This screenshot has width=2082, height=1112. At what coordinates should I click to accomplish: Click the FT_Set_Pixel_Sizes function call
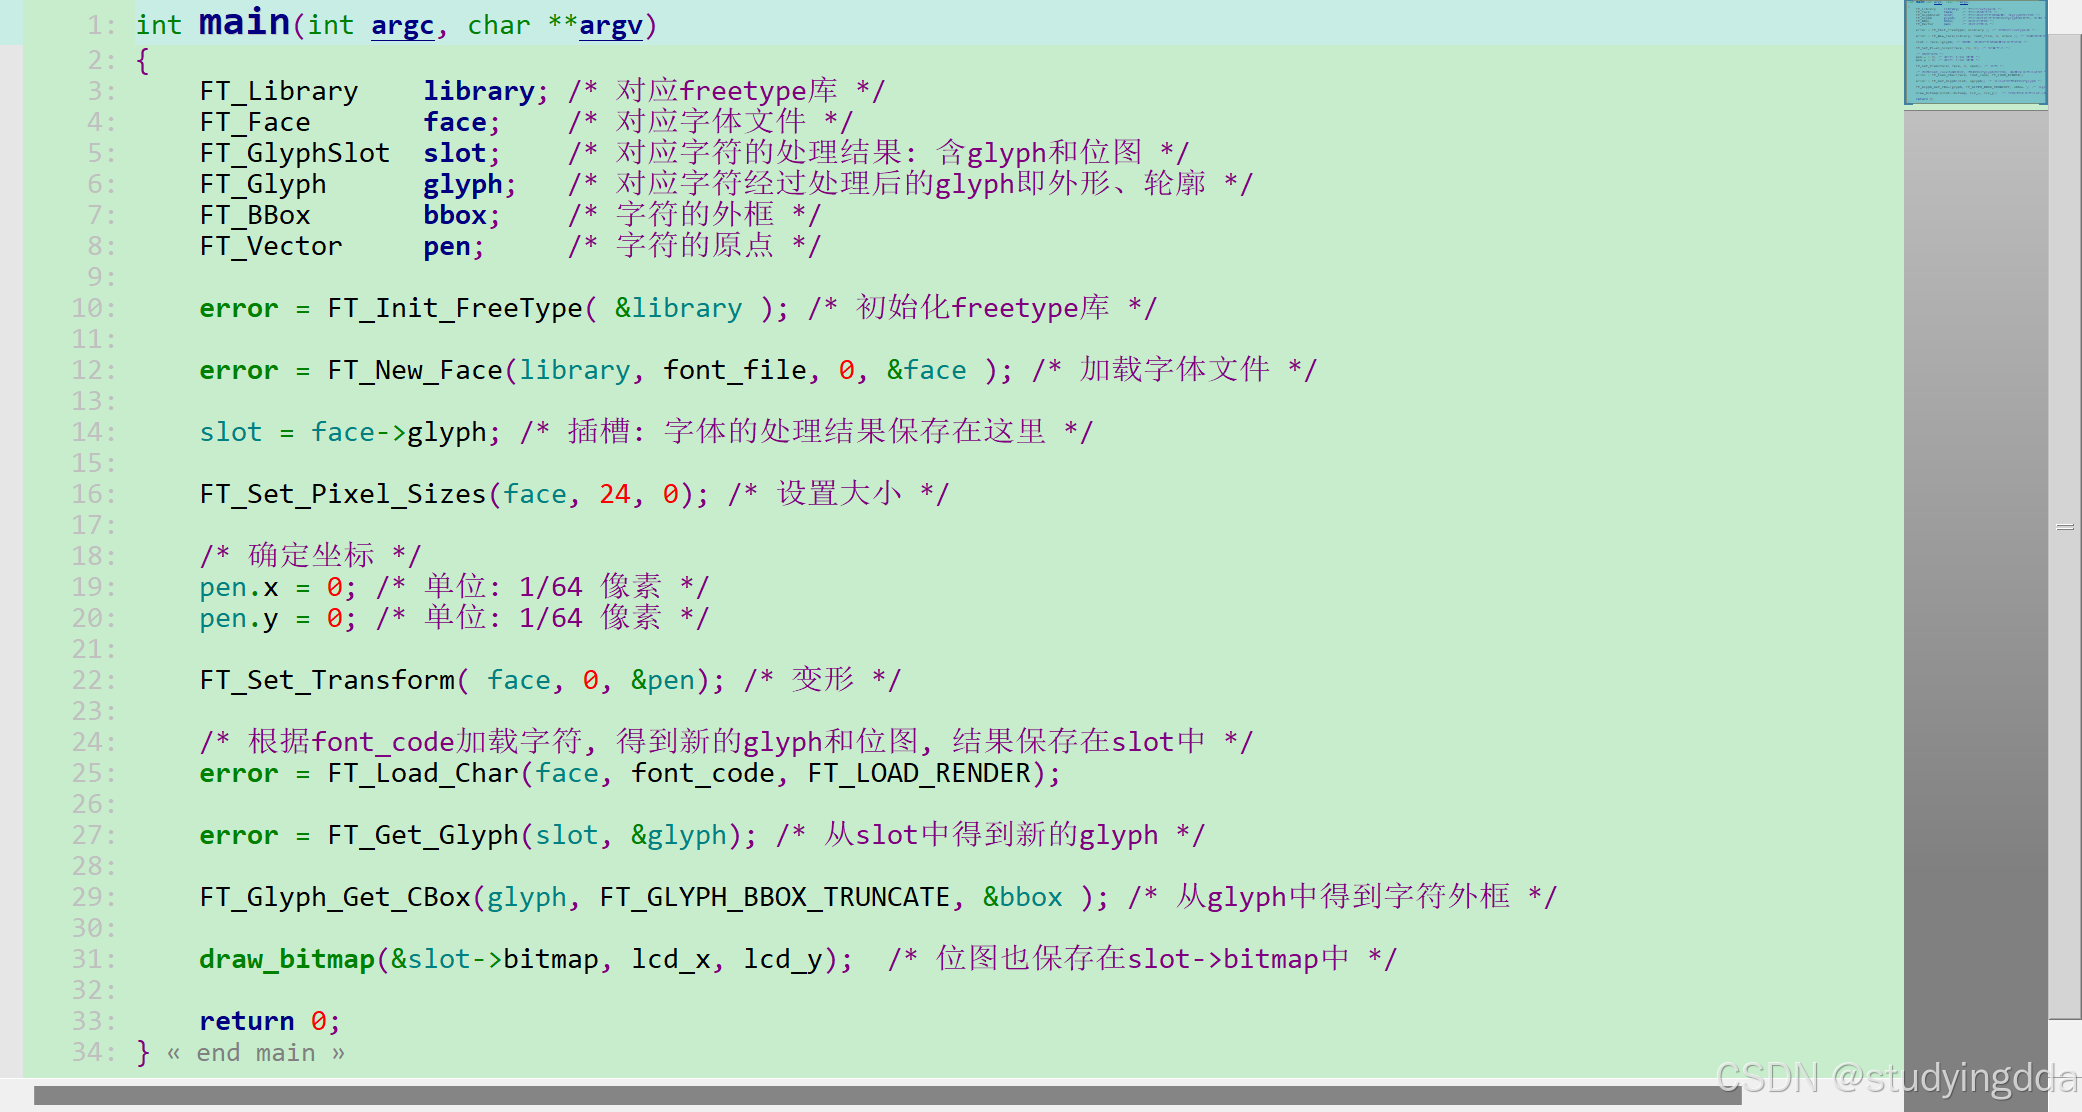342,494
